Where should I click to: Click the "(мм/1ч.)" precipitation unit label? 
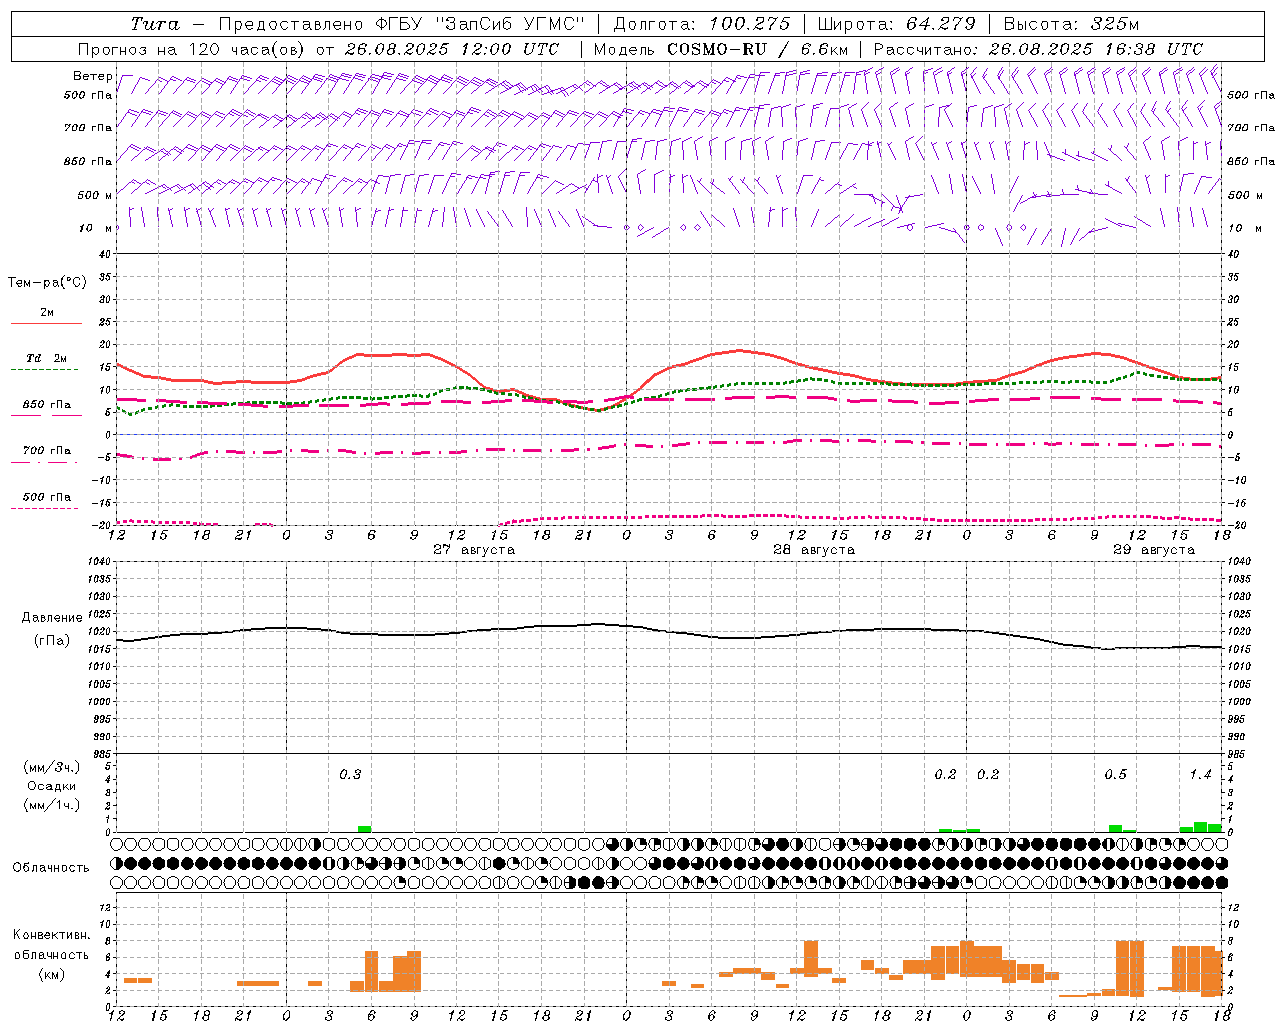[x=52, y=805]
